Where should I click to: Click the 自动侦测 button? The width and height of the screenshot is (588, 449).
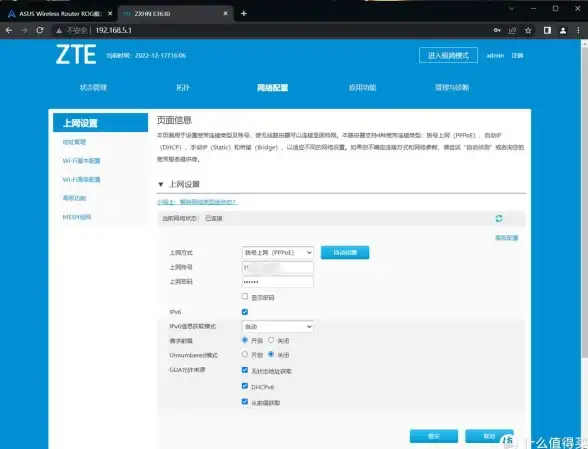345,252
